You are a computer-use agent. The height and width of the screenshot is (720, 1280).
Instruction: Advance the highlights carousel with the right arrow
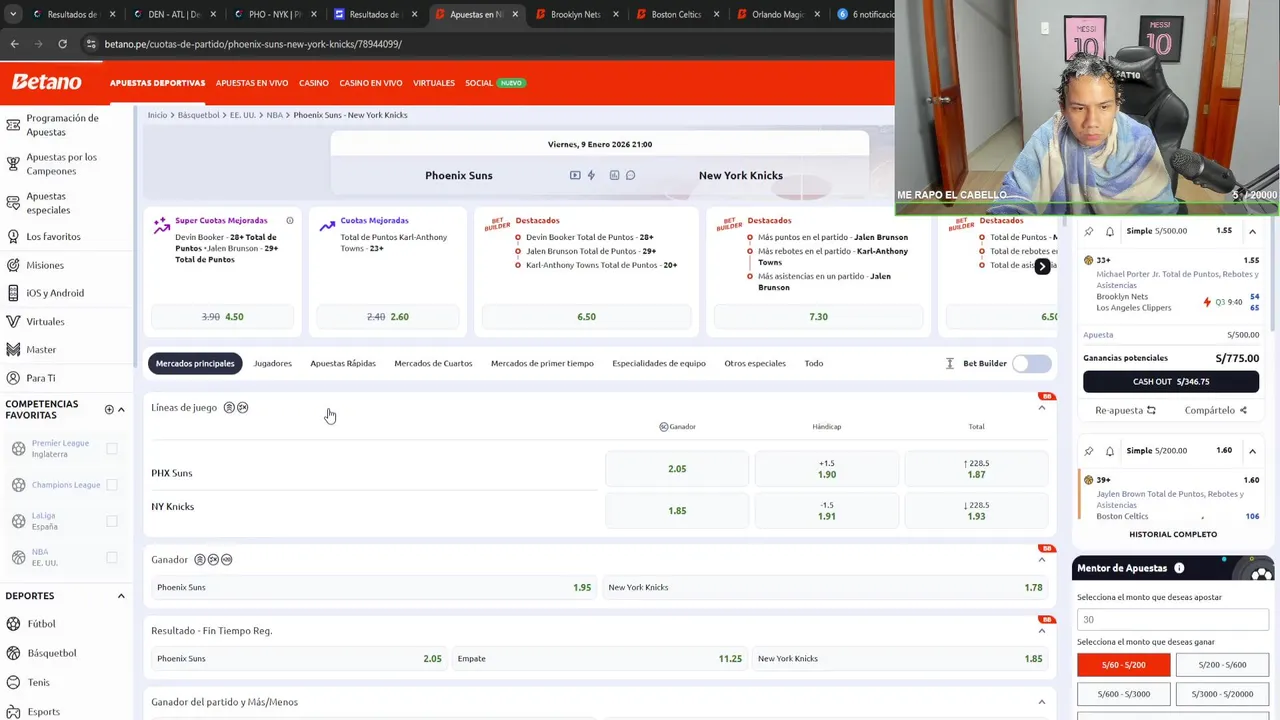1042,266
